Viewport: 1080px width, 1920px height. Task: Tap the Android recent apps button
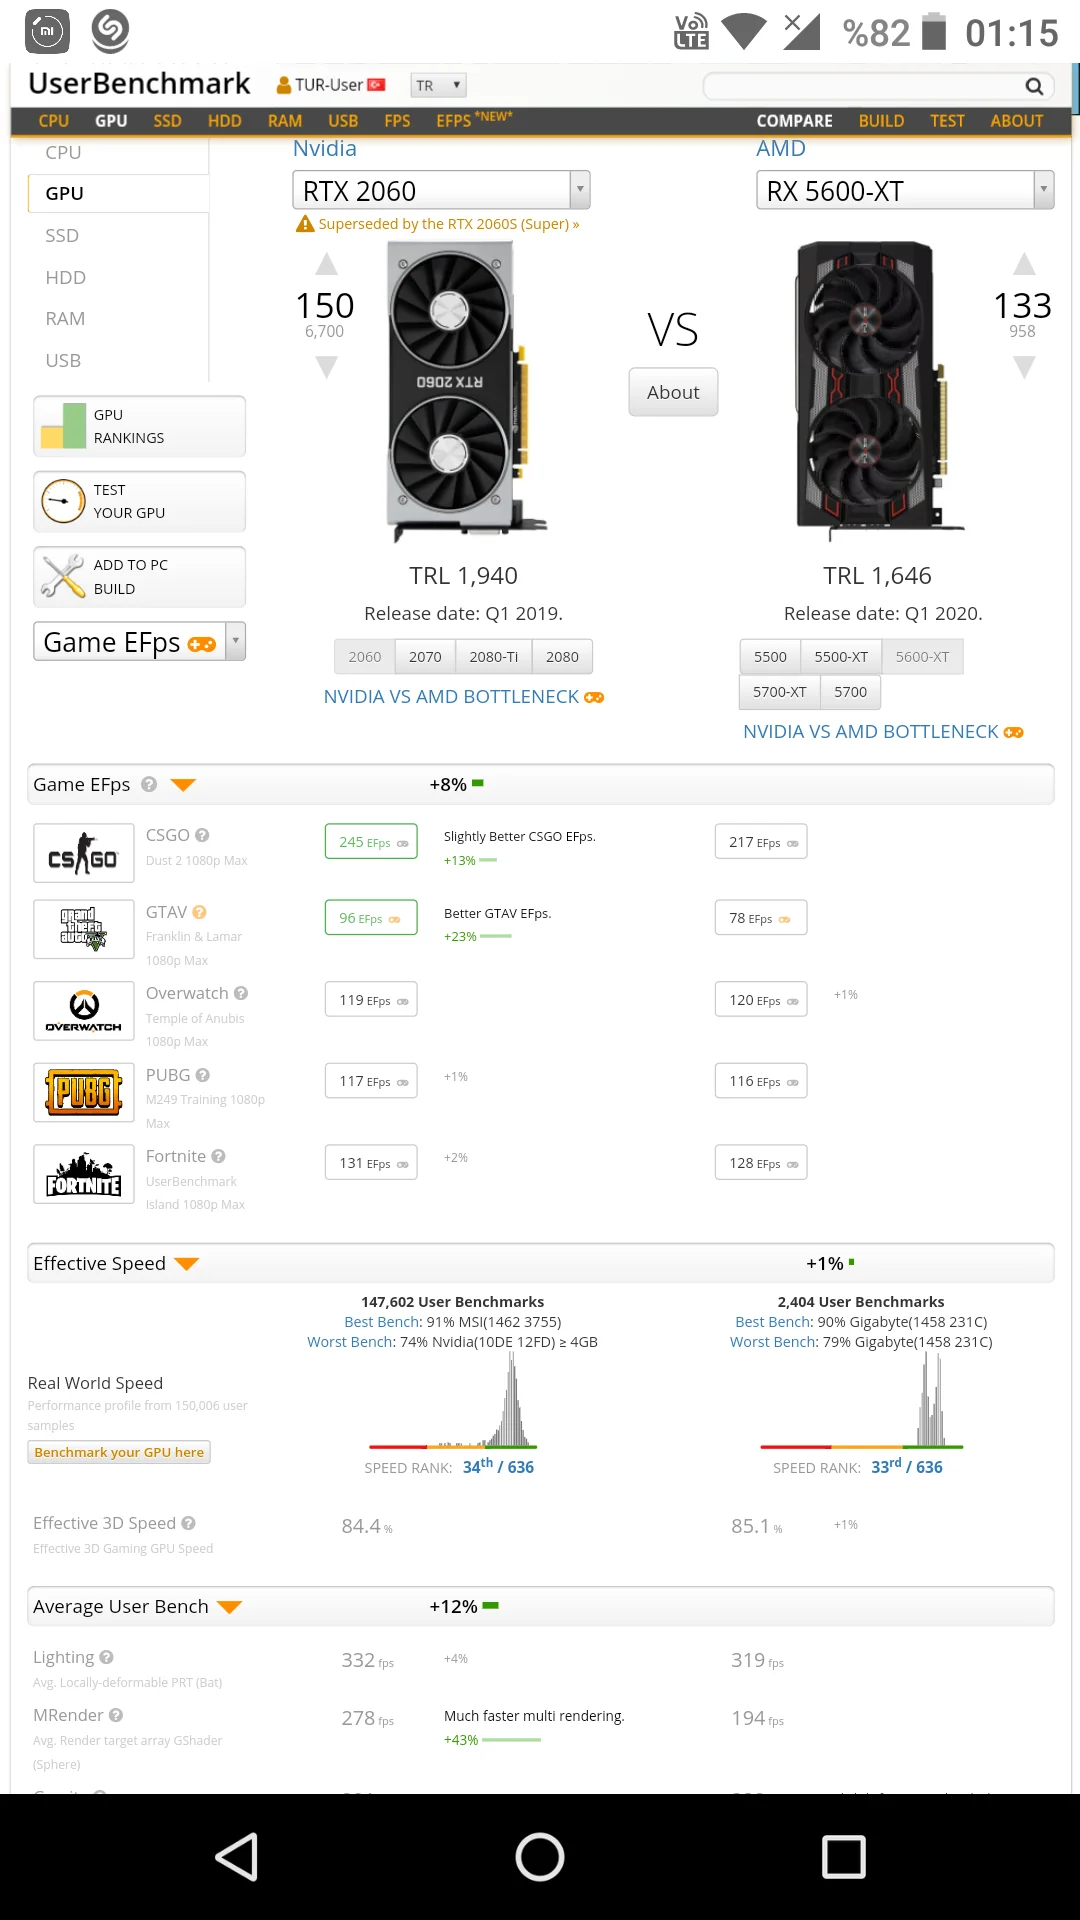pos(844,1857)
